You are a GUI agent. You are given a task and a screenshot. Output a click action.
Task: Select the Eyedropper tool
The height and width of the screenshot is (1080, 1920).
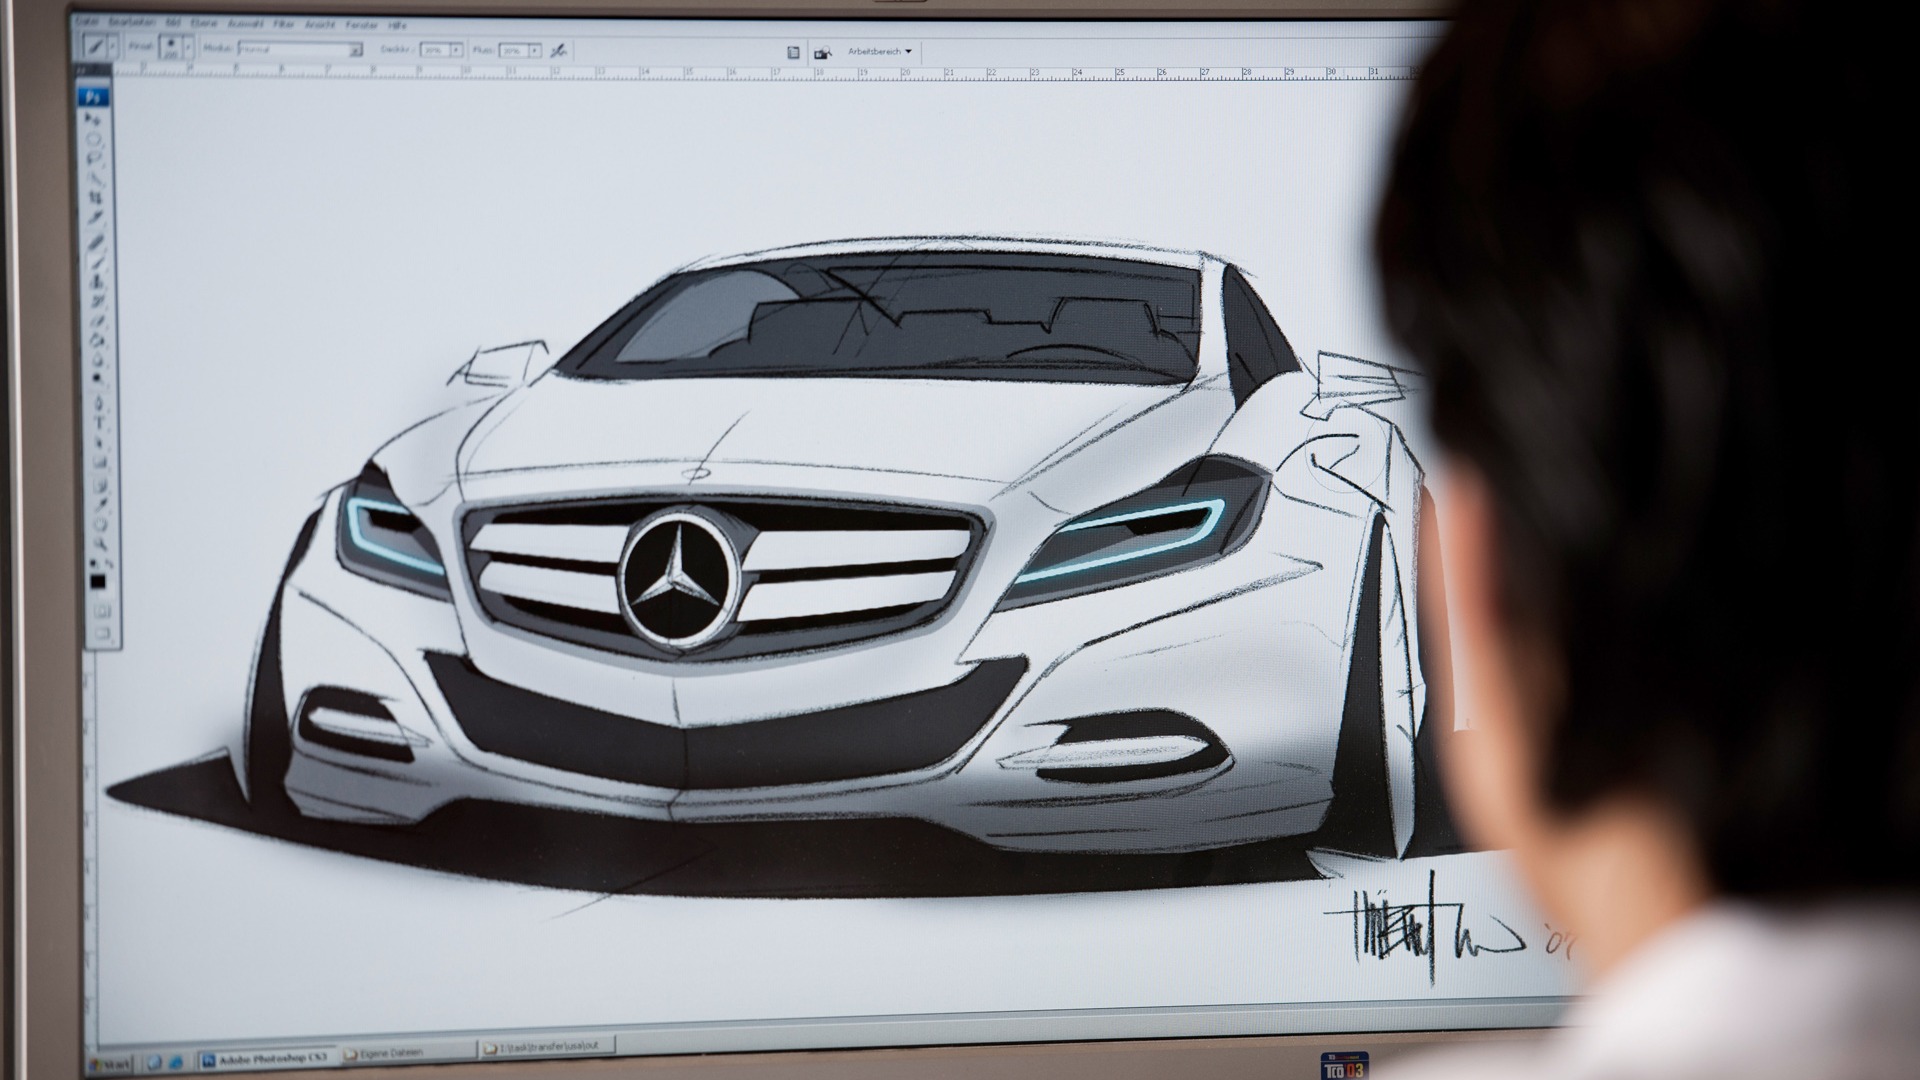coord(100,504)
